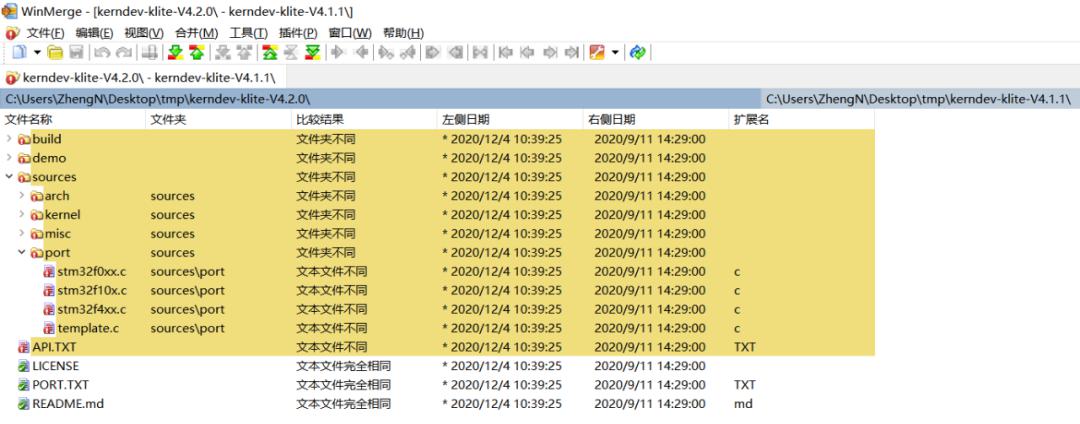Viewport: 1080px width, 424px height.
Task: Click the Refresh blue-green arrows icon
Action: coord(637,52)
